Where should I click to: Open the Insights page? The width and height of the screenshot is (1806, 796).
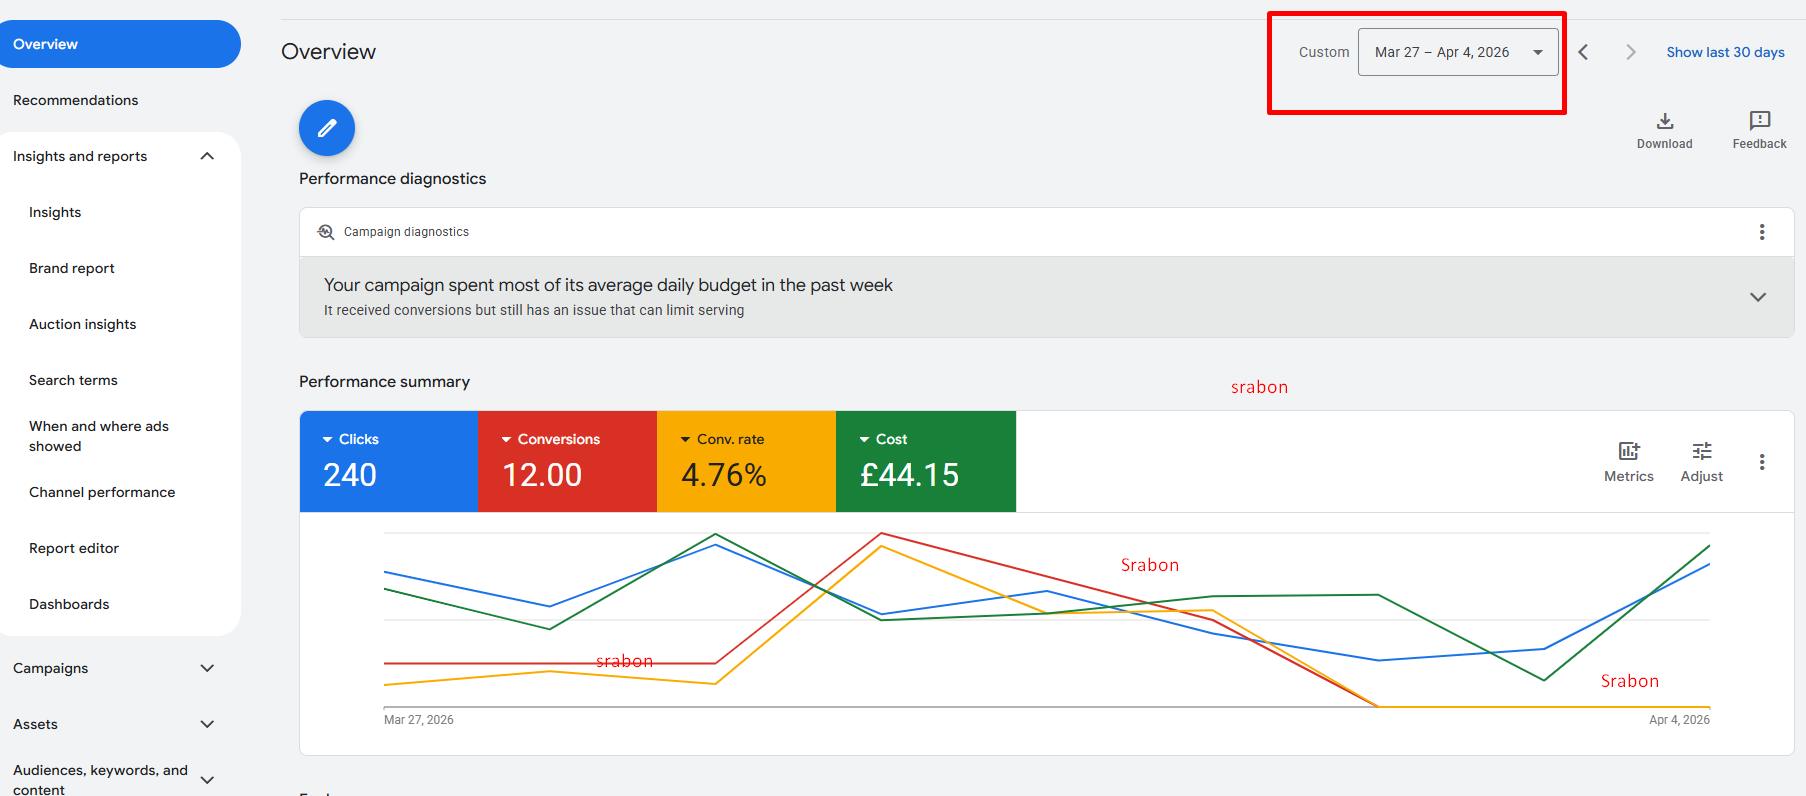(x=55, y=212)
